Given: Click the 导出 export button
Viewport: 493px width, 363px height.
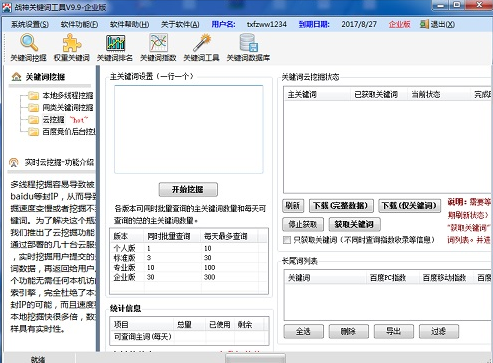Looking at the screenshot, I should point(394,331).
